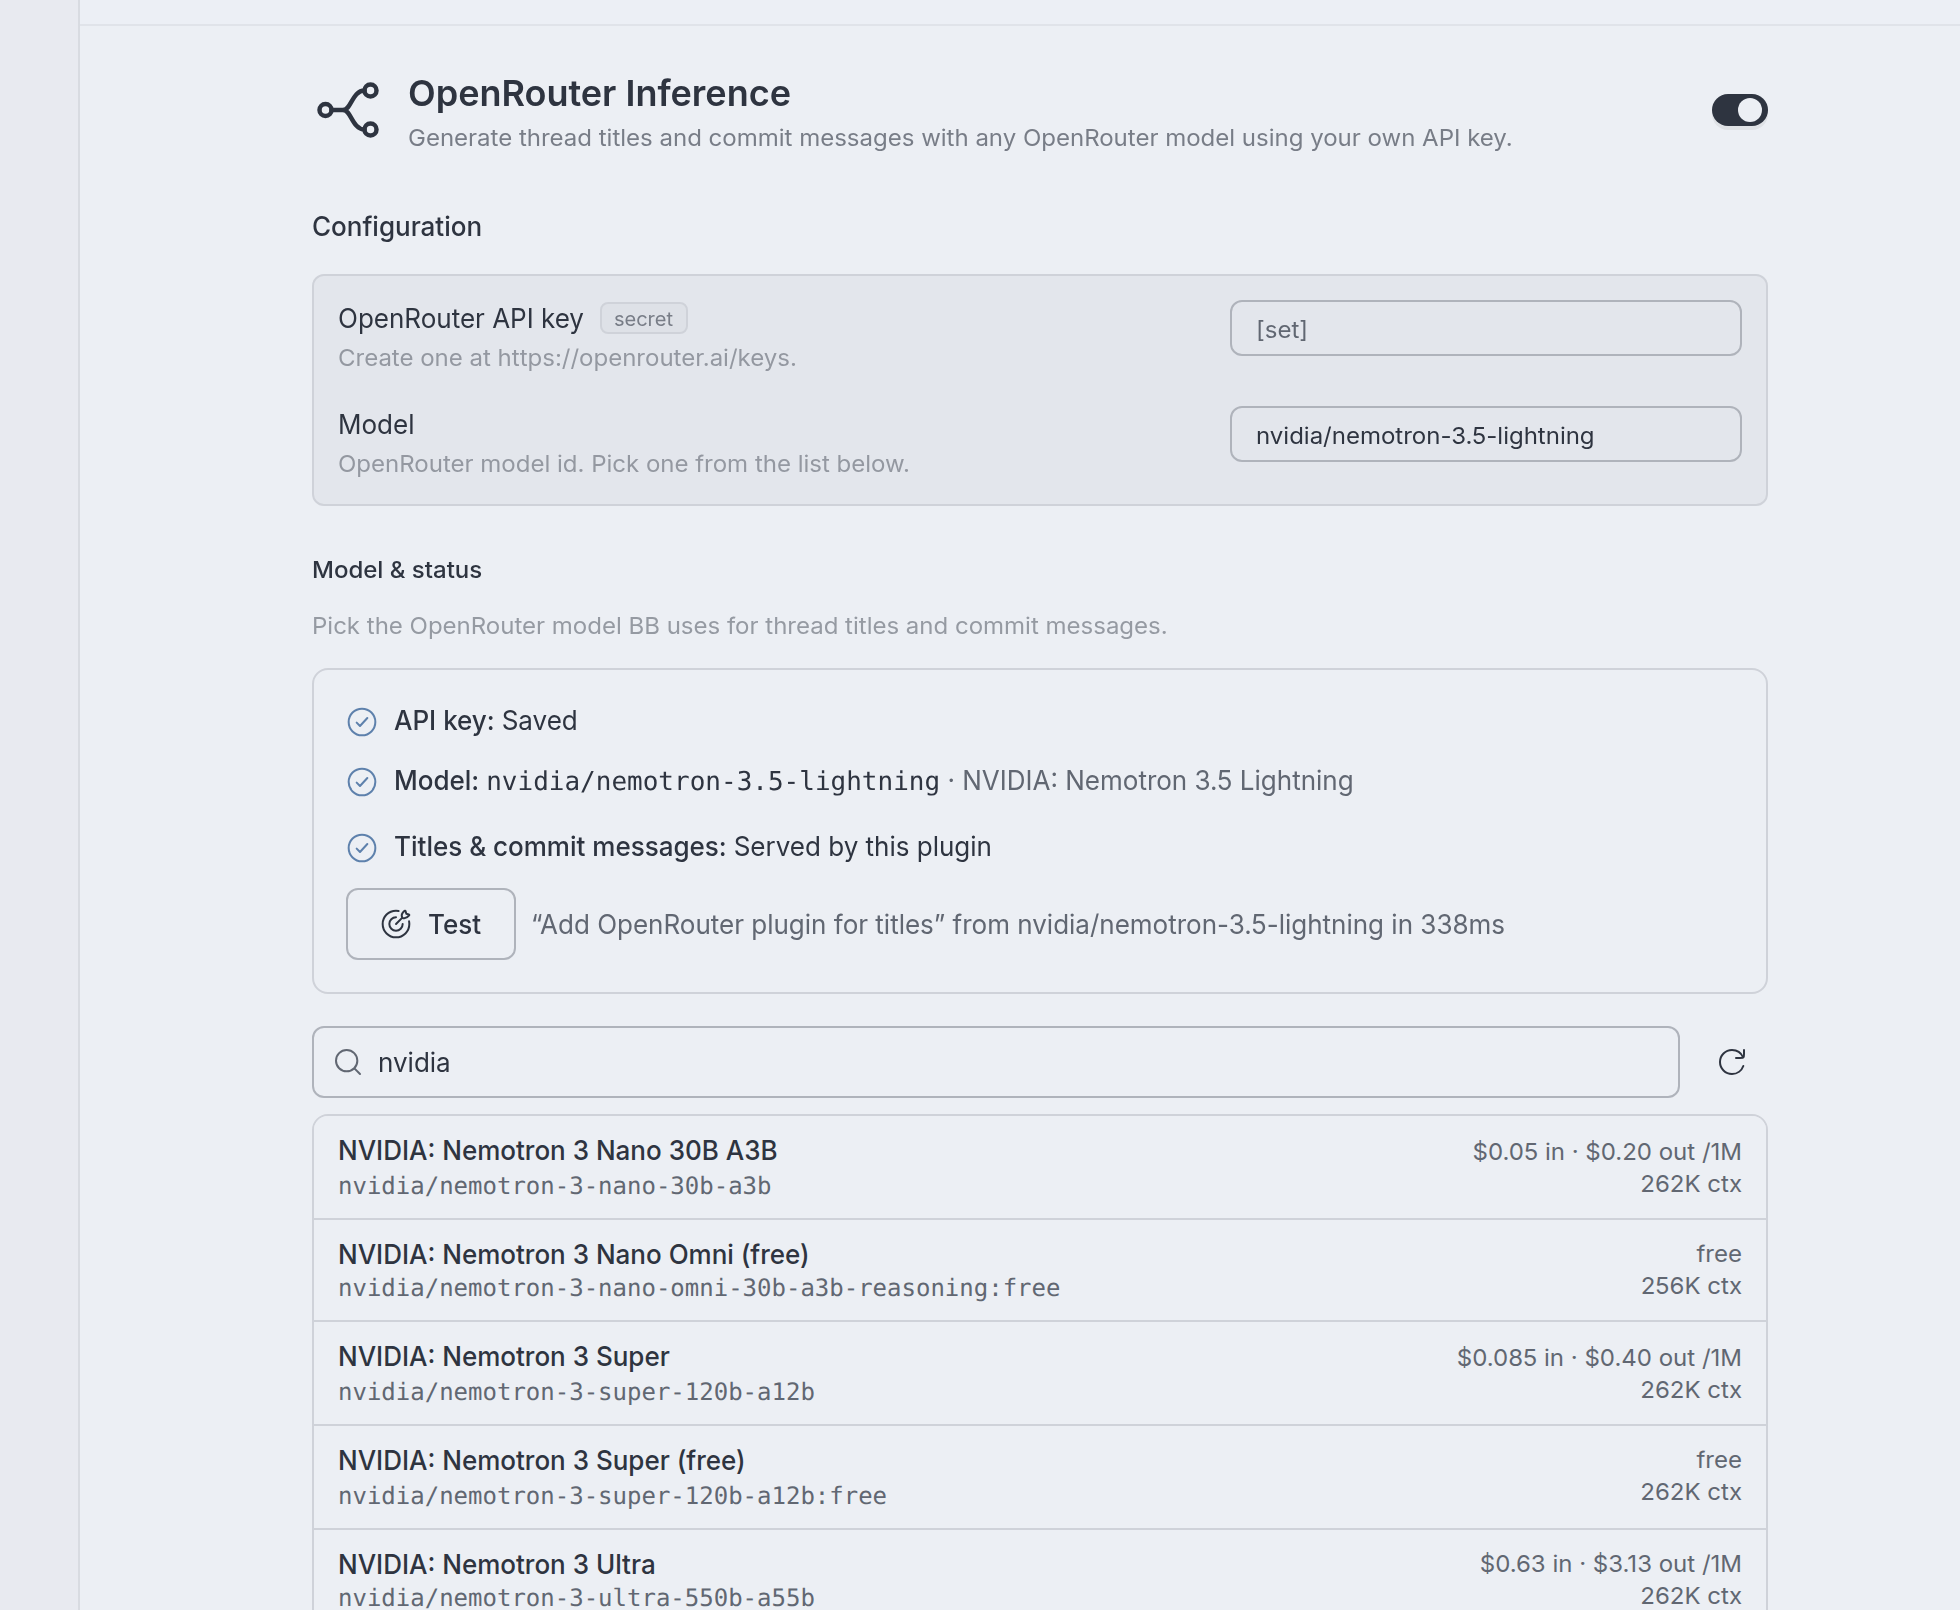This screenshot has width=1960, height=1610.
Task: Click the Model & status heading
Action: click(397, 570)
